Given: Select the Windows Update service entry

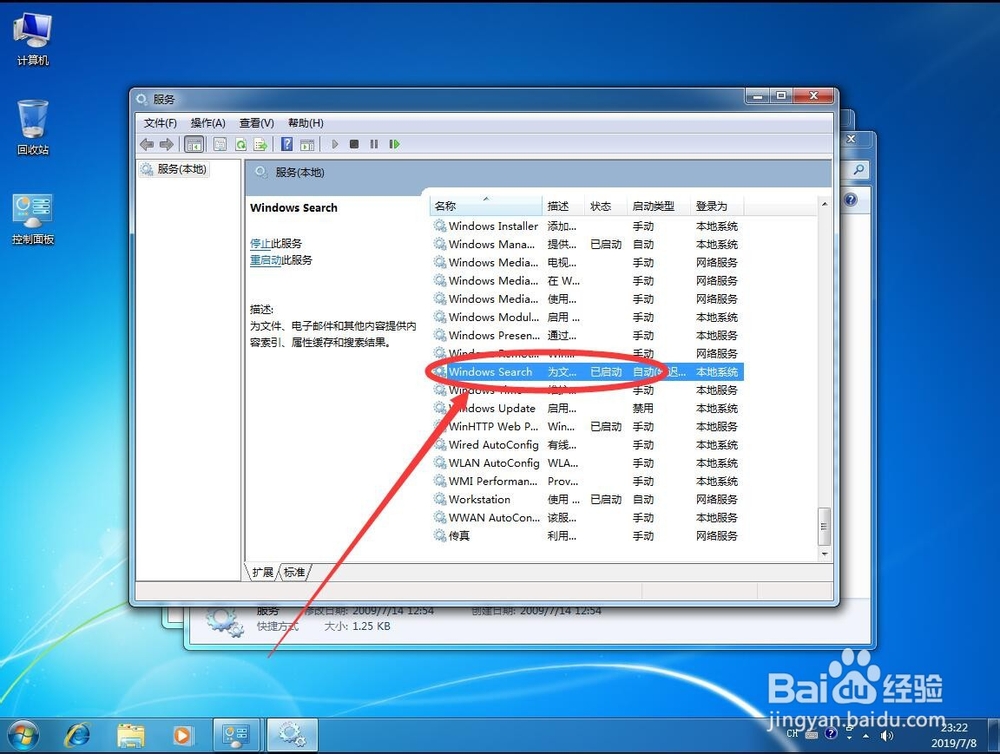Looking at the screenshot, I should (x=493, y=408).
